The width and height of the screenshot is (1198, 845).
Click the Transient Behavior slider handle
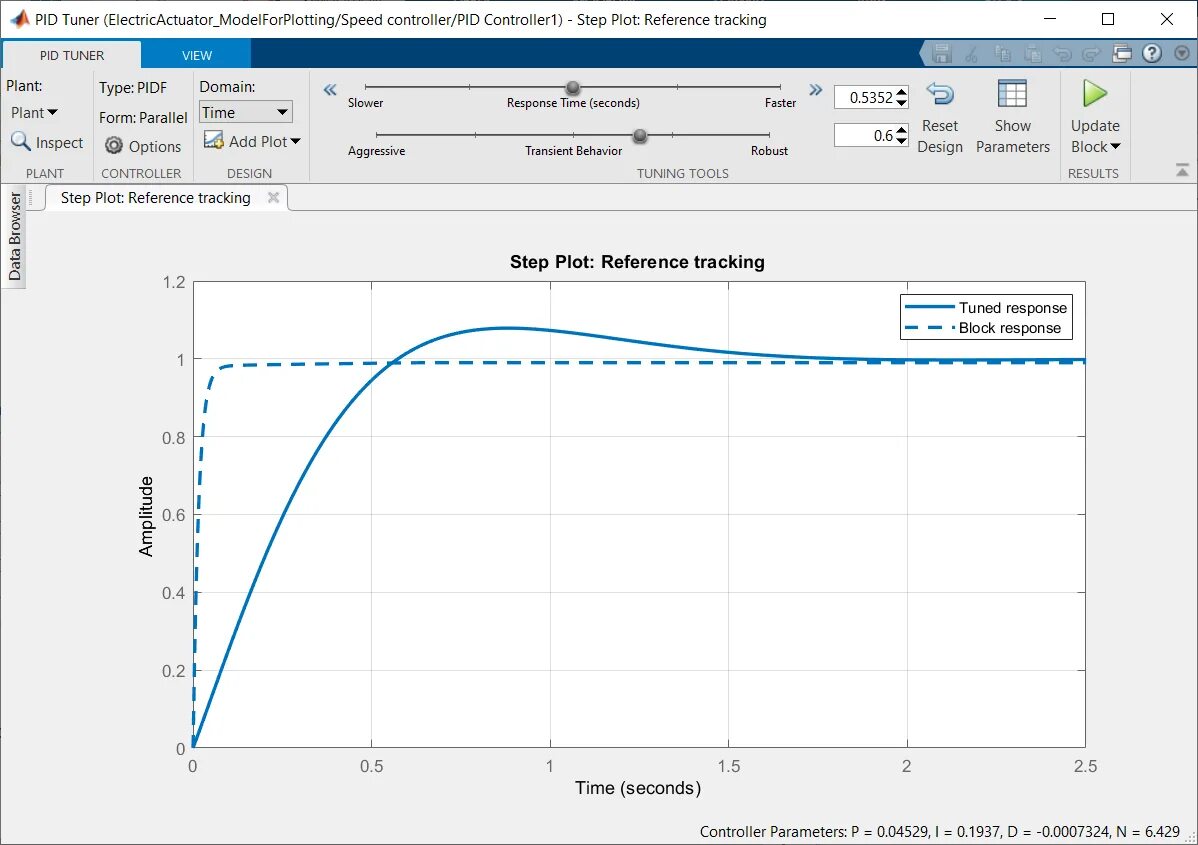(x=640, y=136)
